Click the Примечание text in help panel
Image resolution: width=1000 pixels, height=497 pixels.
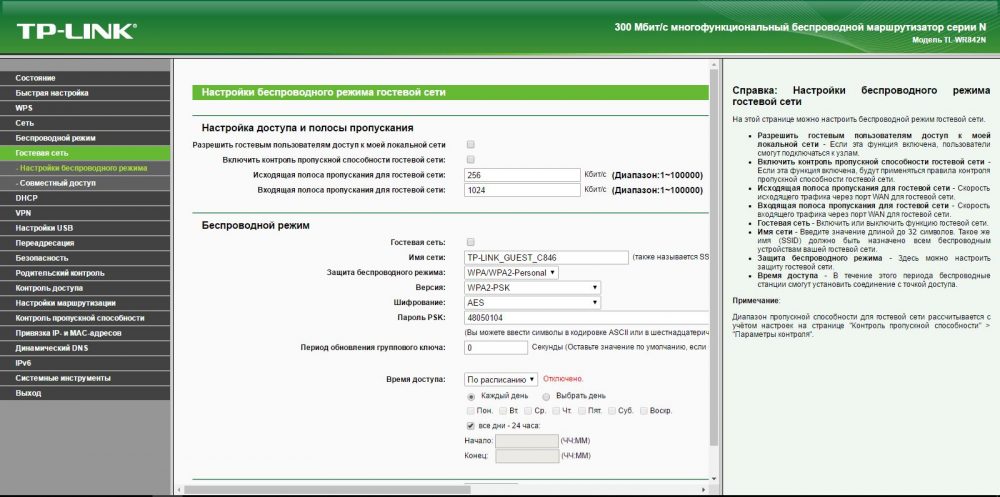coord(756,300)
